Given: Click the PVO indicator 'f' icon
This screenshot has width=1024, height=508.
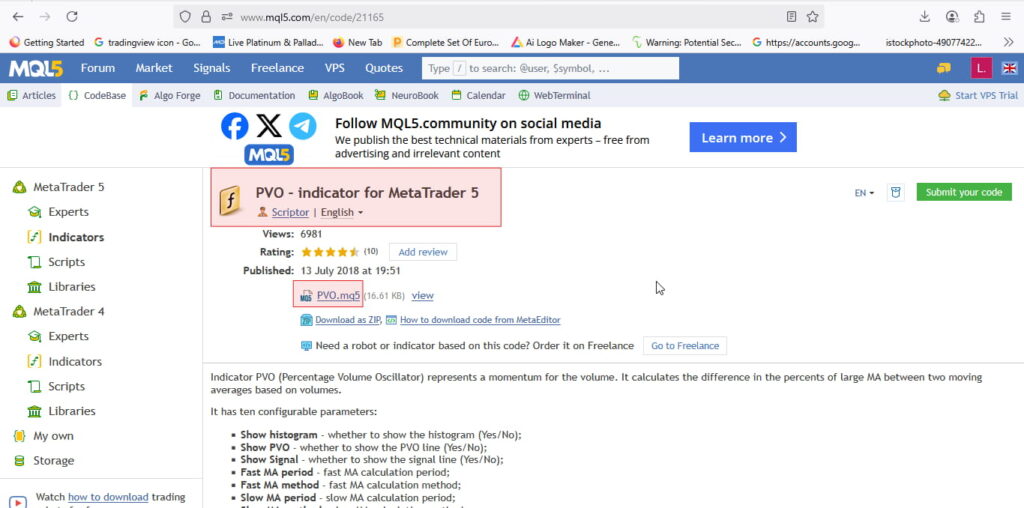Looking at the screenshot, I should (229, 200).
